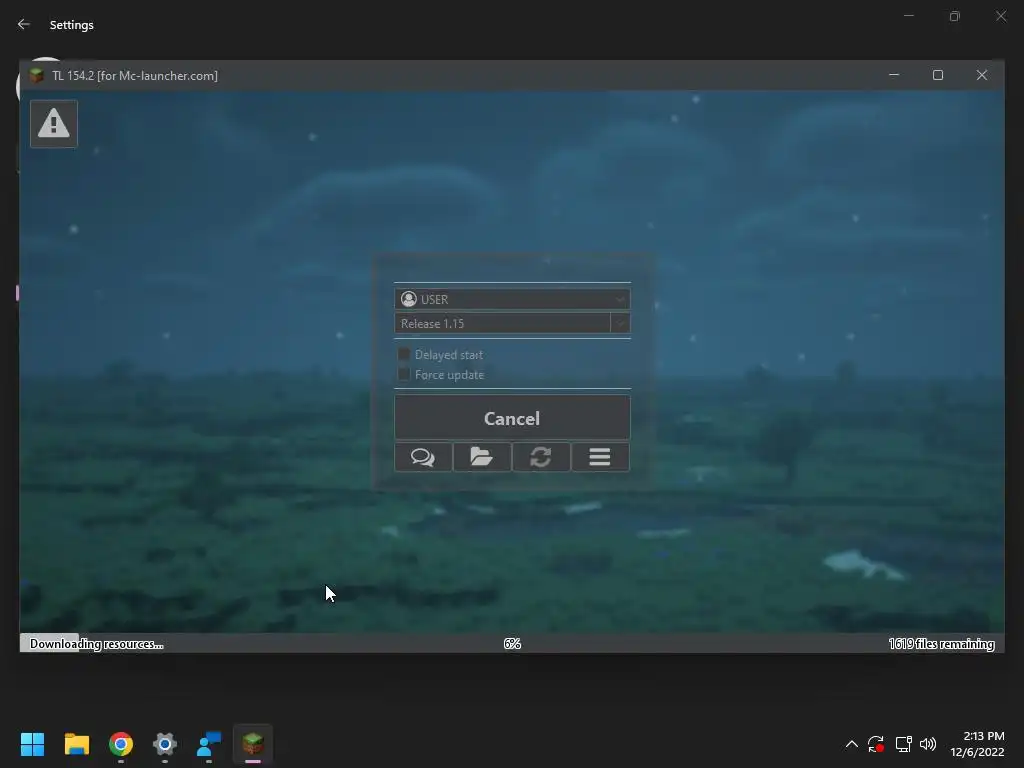Viewport: 1024px width, 768px height.
Task: Click the TL 154.2 title bar text
Action: click(x=135, y=76)
